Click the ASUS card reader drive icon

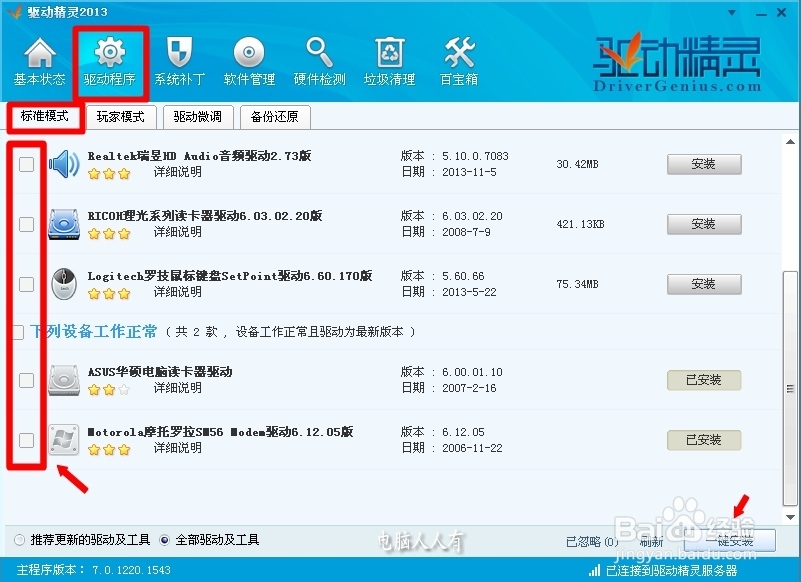coord(64,380)
